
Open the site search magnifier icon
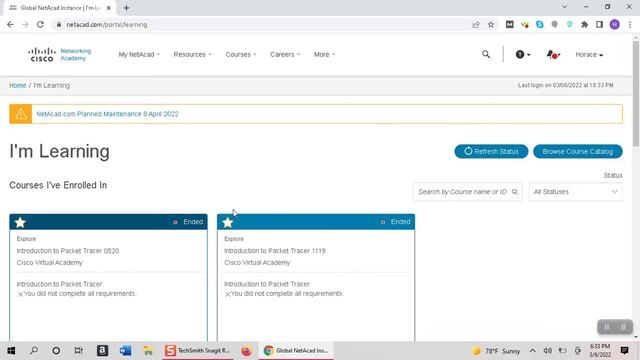point(486,54)
